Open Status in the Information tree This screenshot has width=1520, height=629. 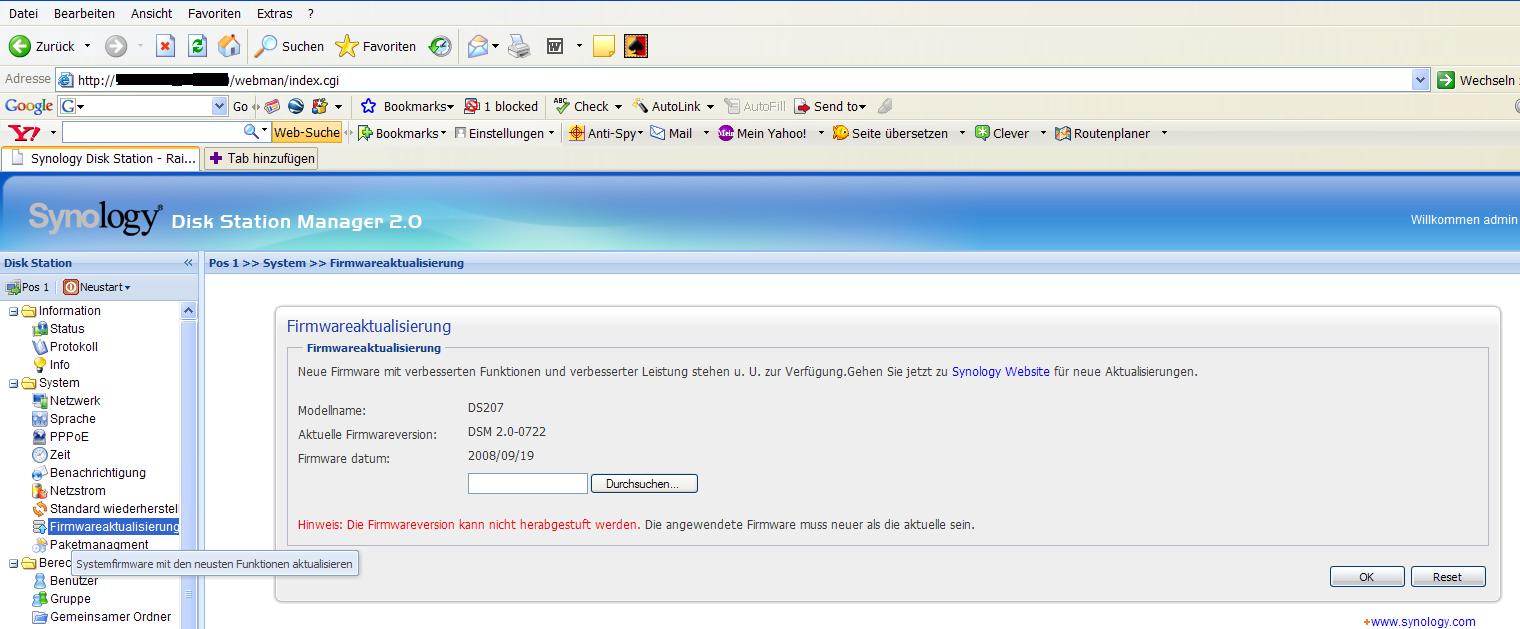coord(67,329)
